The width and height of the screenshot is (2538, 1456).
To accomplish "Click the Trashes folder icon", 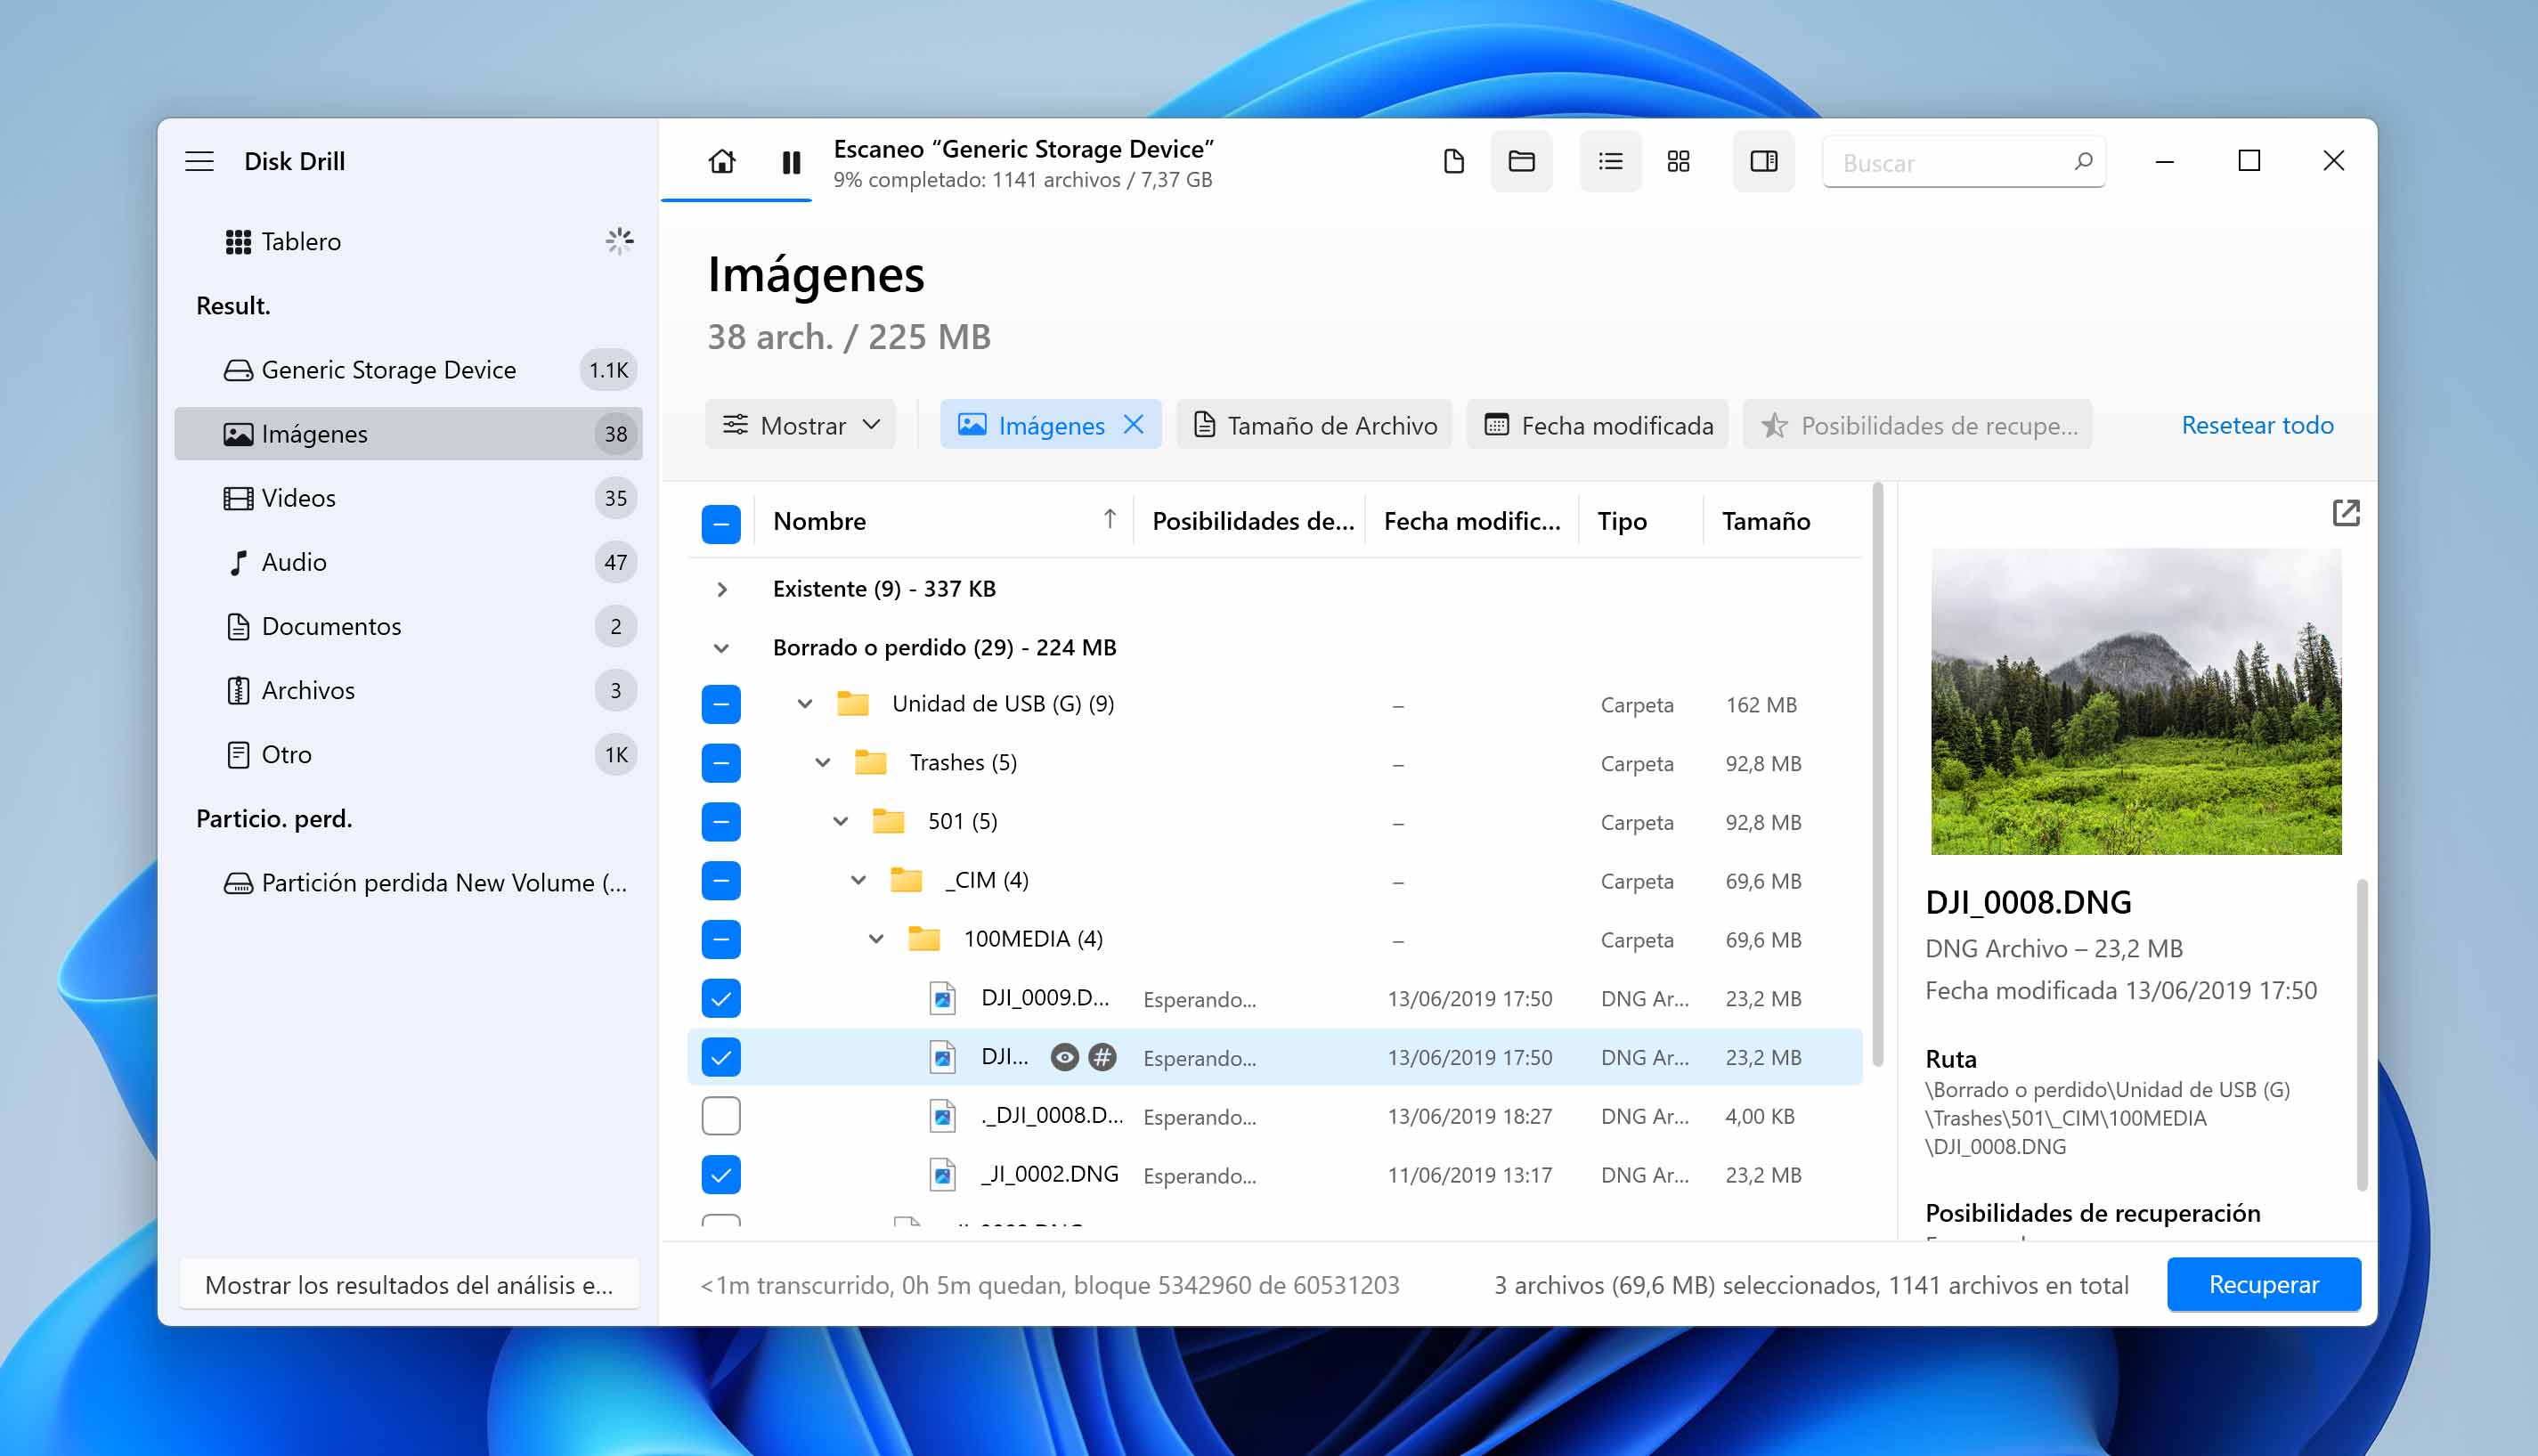I will coord(870,763).
